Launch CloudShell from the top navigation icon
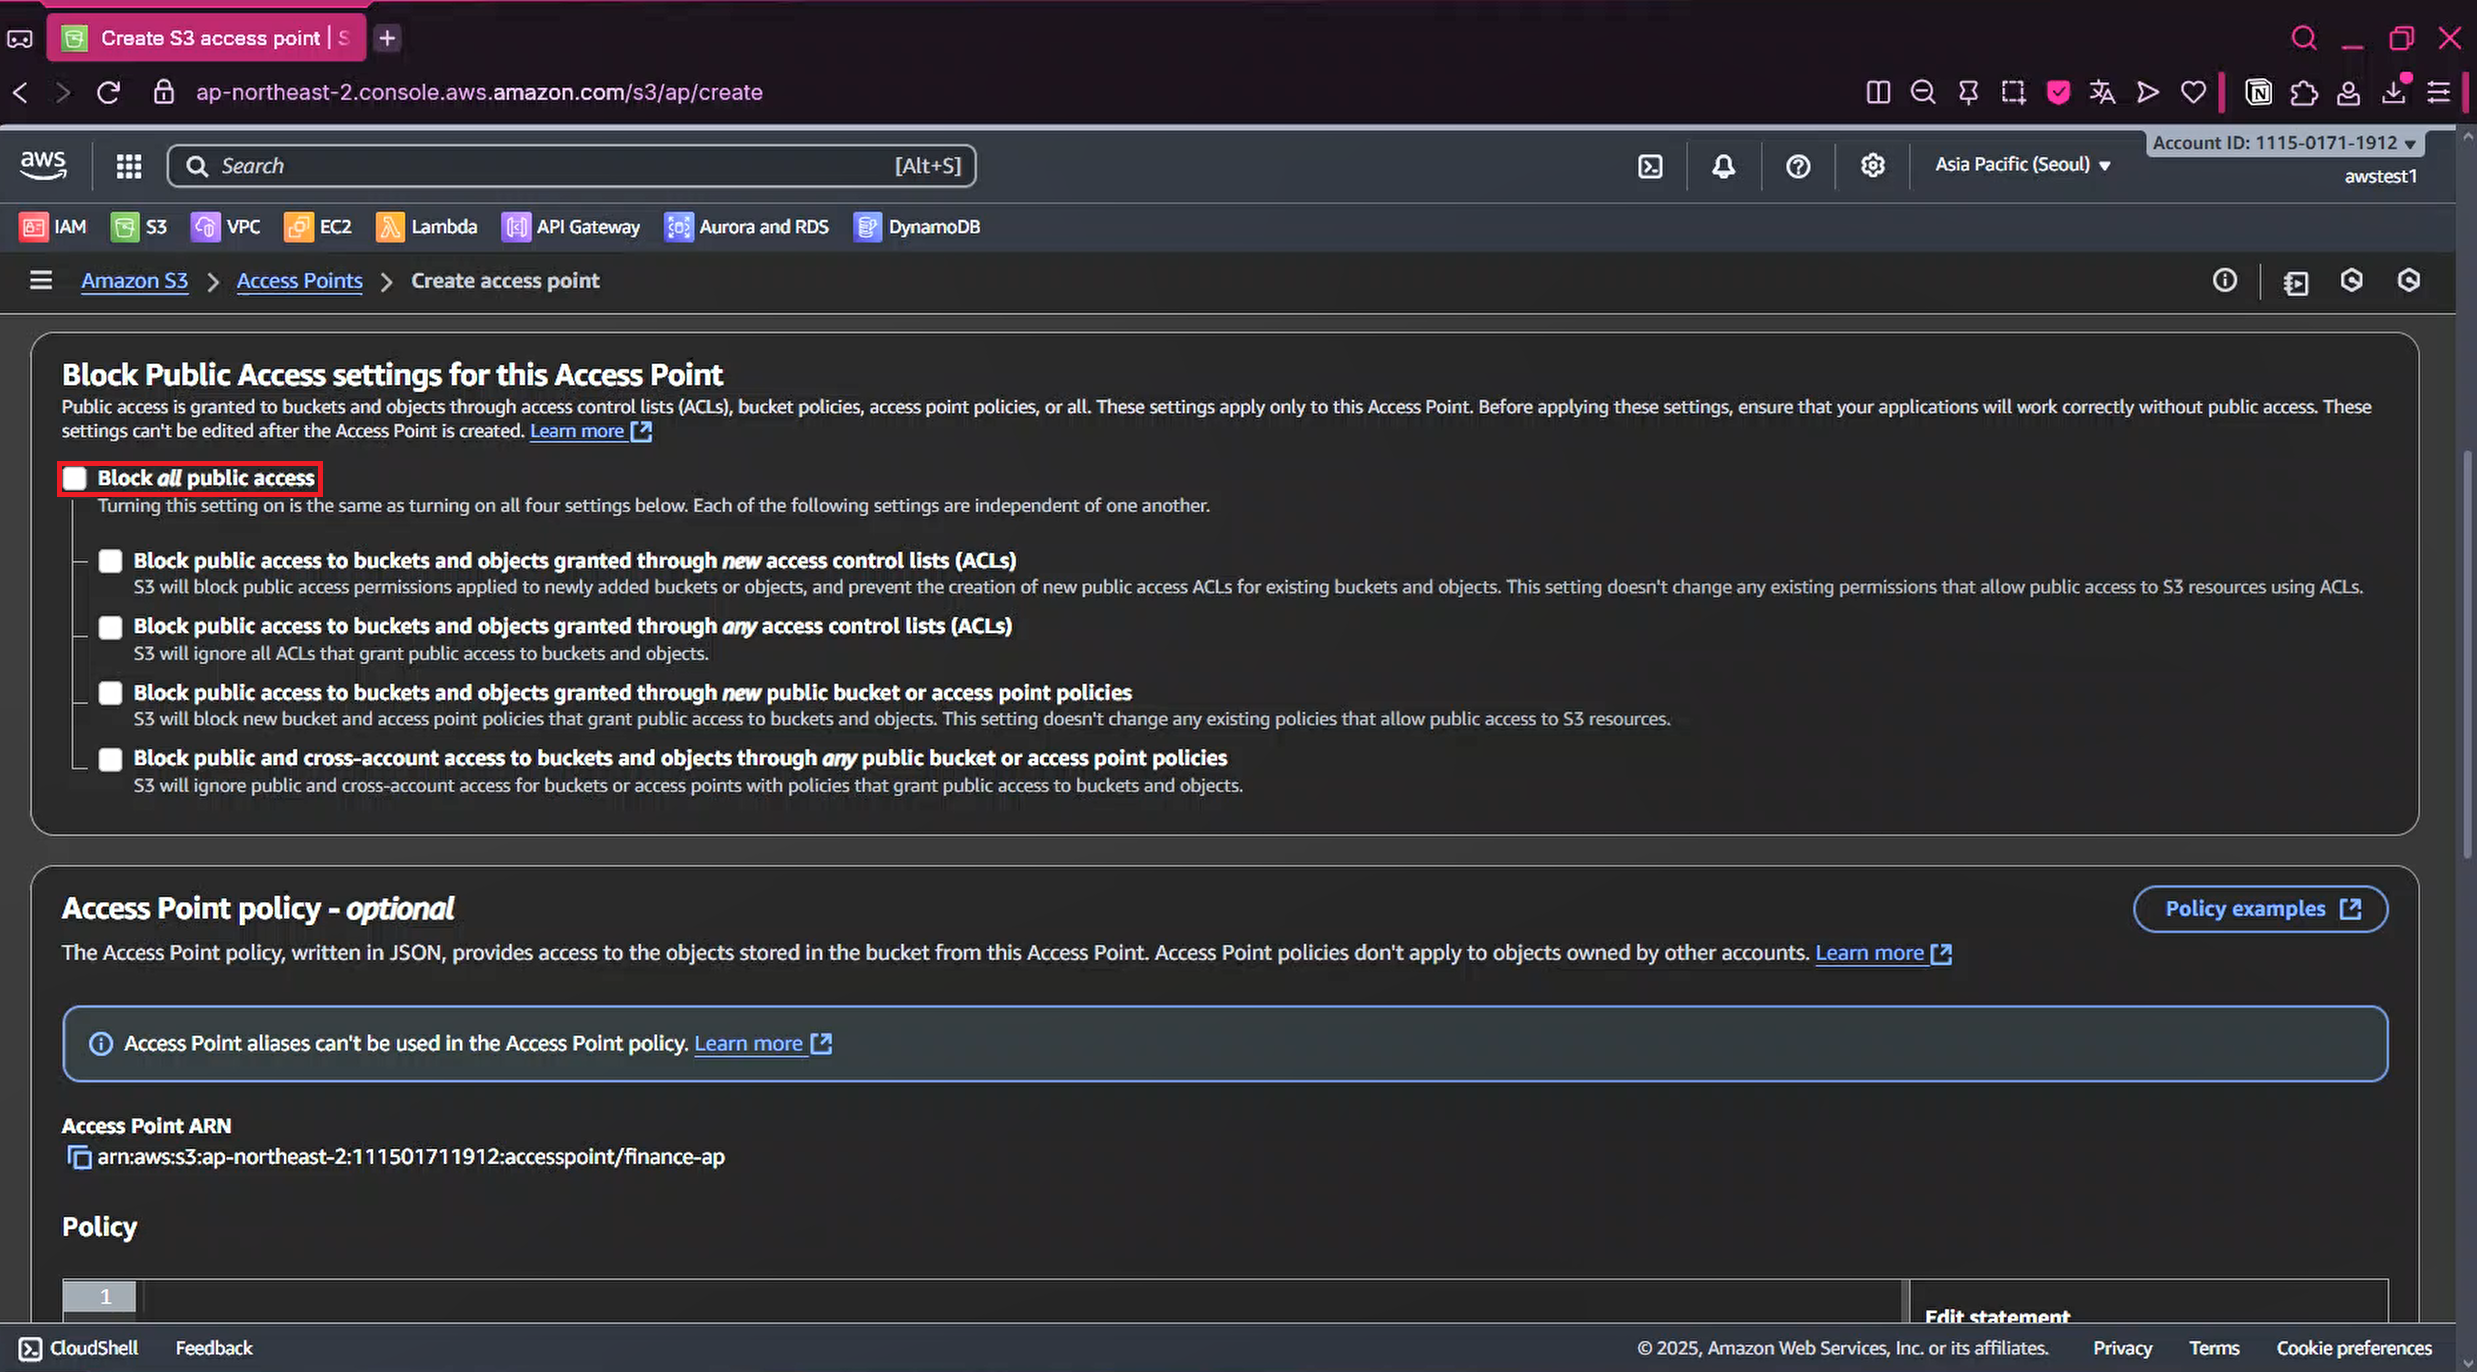This screenshot has height=1372, width=2477. 1650,166
